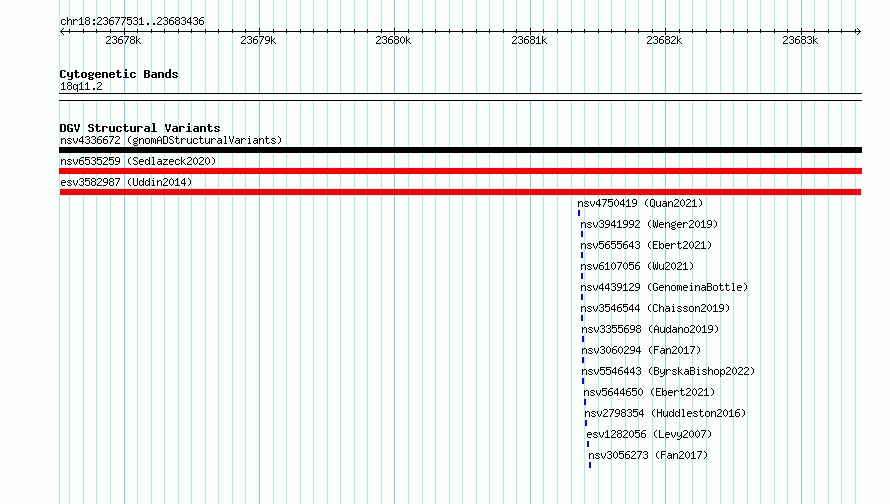890x504 pixels.
Task: Open variant nsv5546443 (ByrskaBishop2022)
Action: [x=668, y=371]
